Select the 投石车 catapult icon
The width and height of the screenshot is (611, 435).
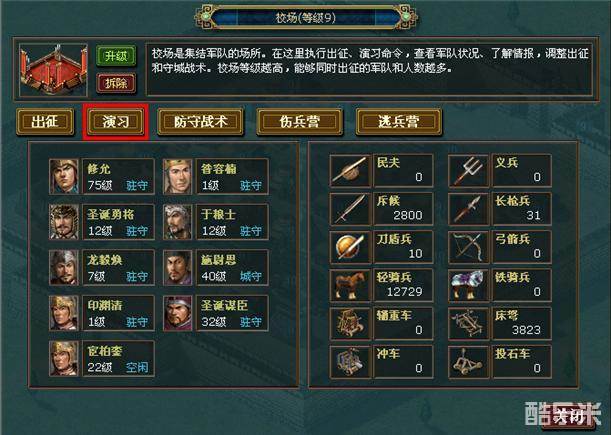point(468,362)
